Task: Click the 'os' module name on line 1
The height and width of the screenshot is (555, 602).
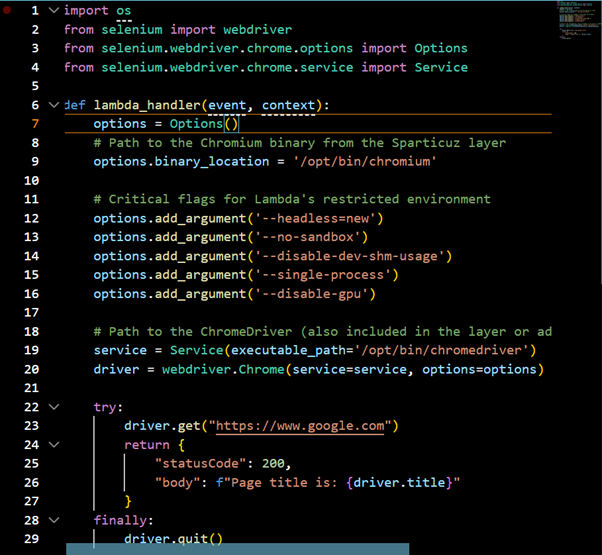Action: click(123, 10)
